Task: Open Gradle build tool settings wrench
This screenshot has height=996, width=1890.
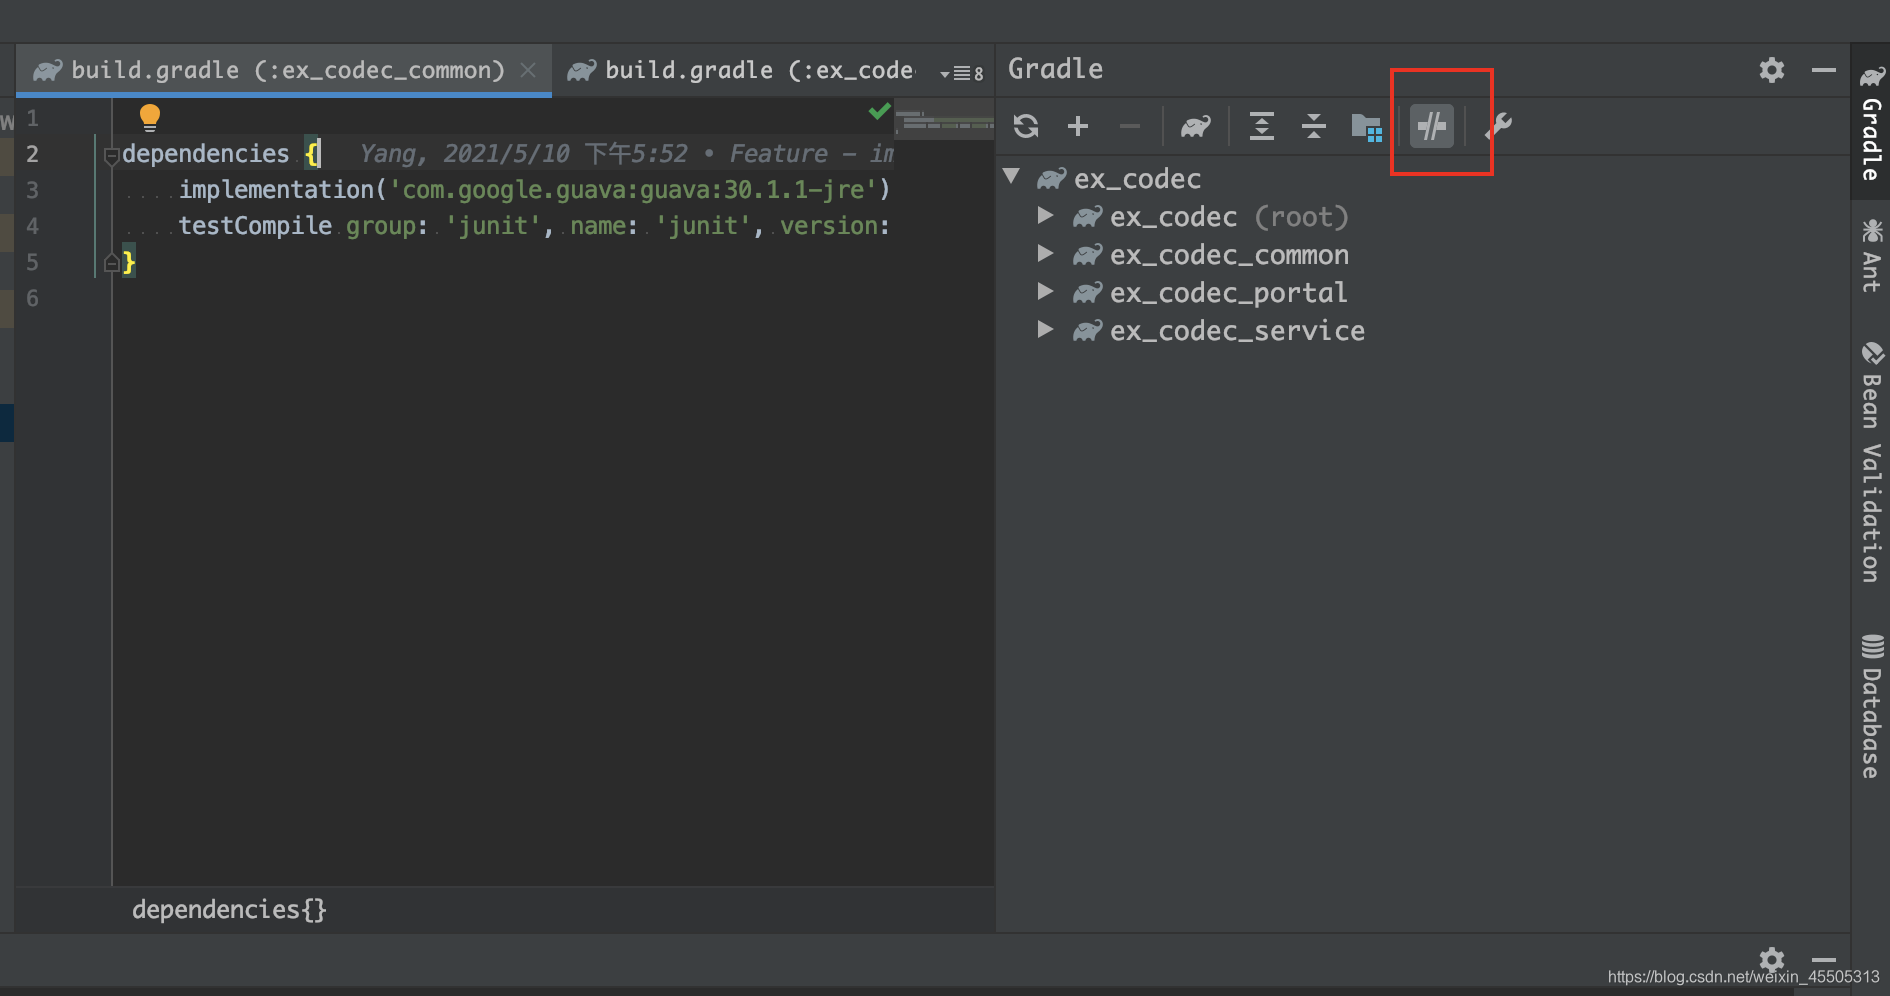Action: tap(1498, 126)
